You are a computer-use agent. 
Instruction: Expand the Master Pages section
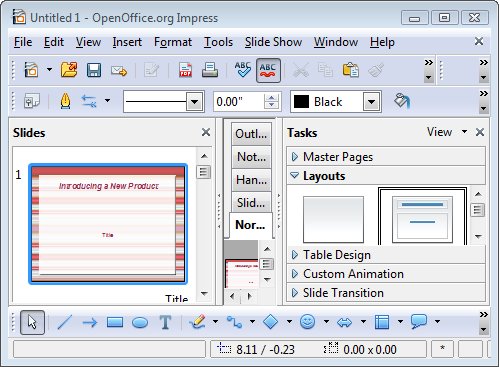coord(386,157)
